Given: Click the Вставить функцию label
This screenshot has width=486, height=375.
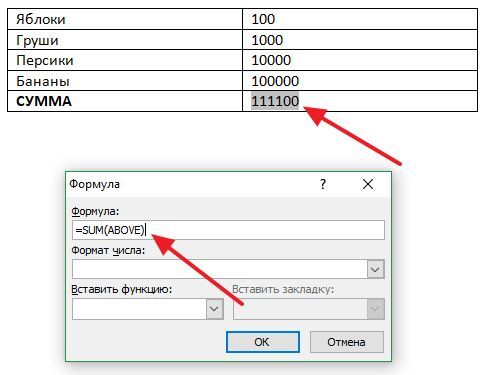Looking at the screenshot, I should 122,289.
